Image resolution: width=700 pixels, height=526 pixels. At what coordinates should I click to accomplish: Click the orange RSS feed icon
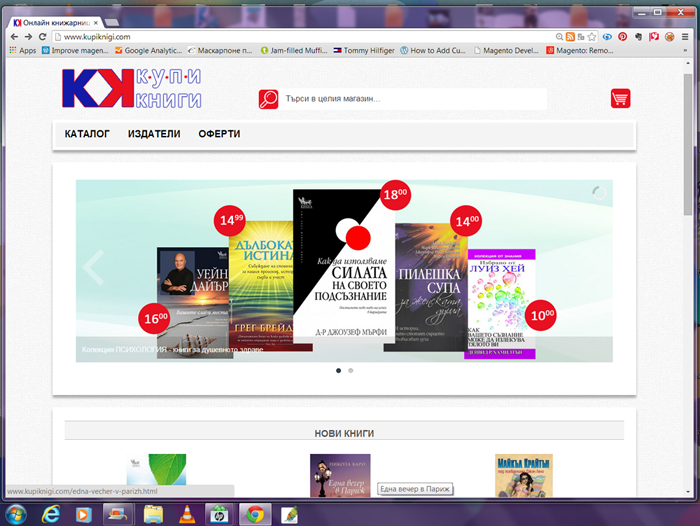coord(570,37)
